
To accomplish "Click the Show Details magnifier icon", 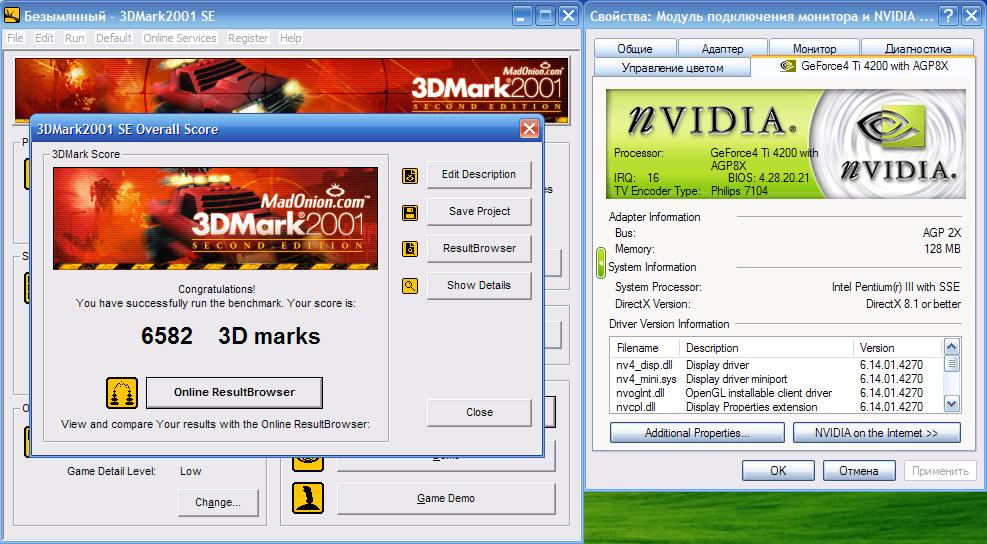I will pos(410,286).
